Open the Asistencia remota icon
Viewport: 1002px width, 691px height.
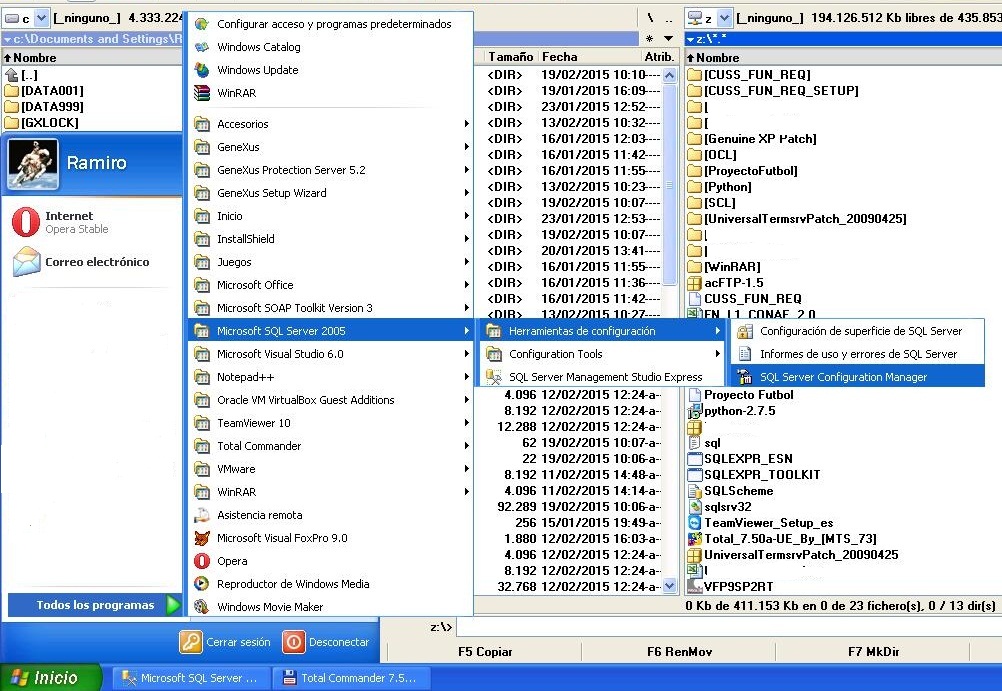(x=202, y=515)
